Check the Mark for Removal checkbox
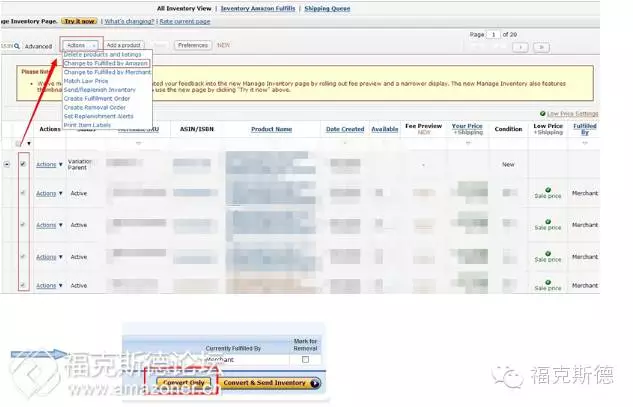This screenshot has height=407, width=633. pos(306,359)
